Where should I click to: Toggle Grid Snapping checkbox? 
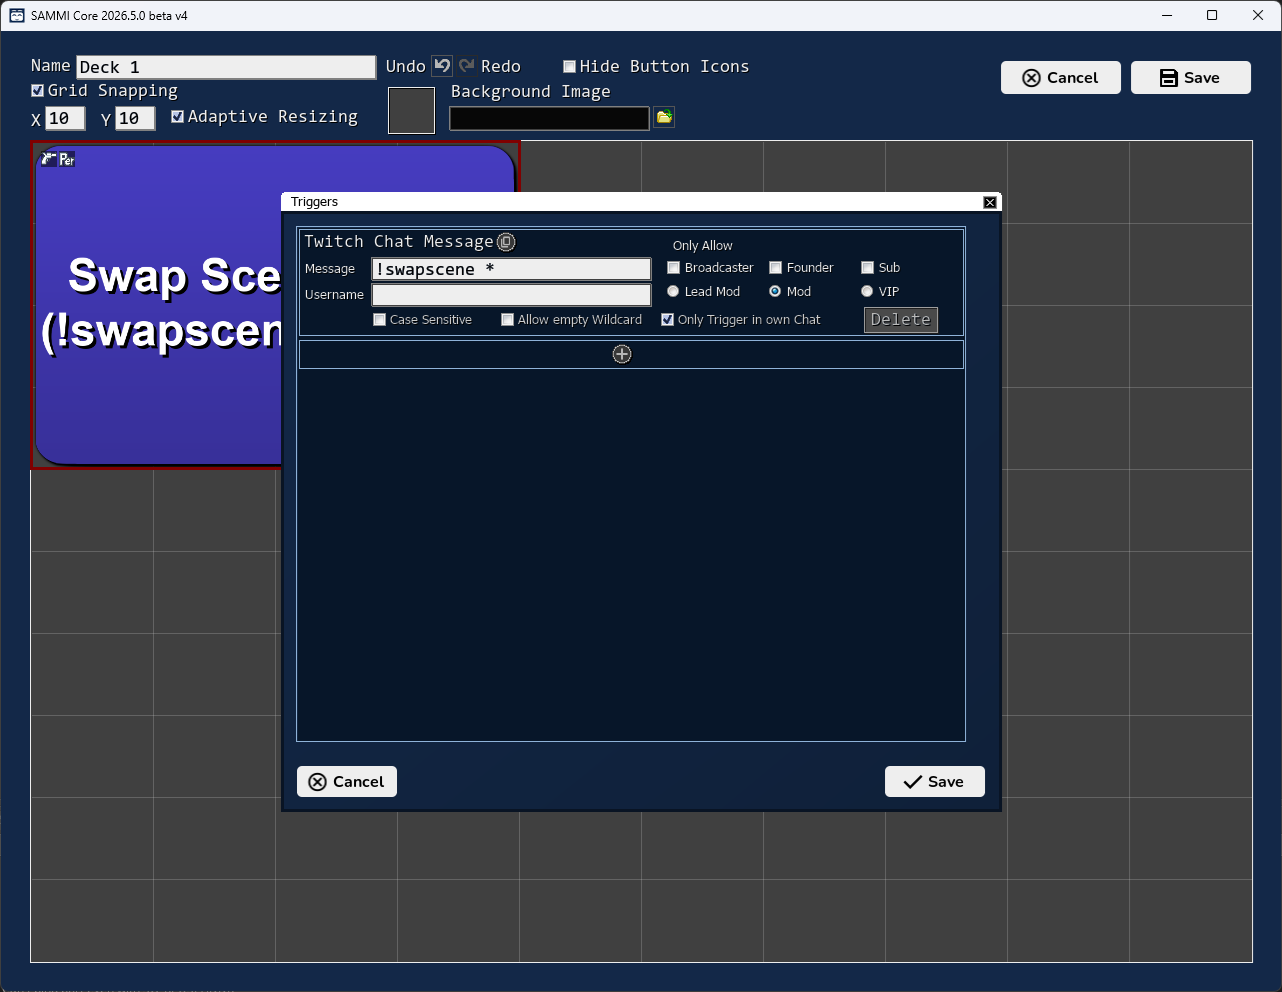pos(38,90)
